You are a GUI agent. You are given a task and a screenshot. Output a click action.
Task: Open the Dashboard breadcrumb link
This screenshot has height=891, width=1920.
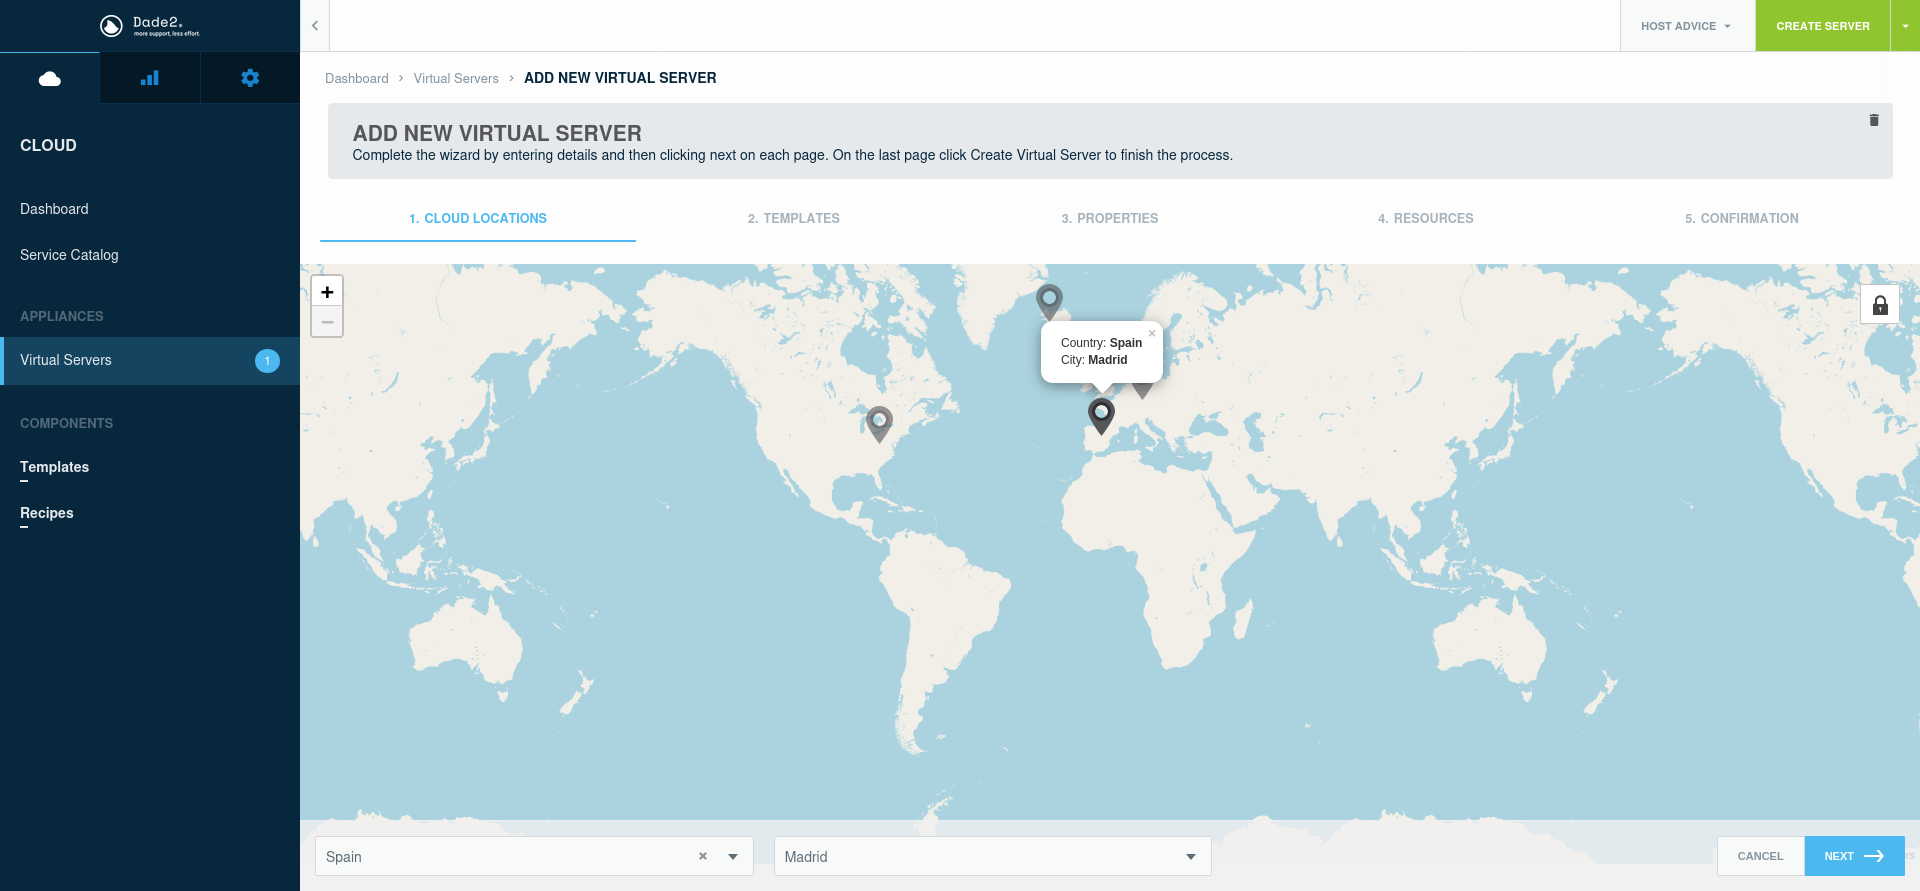pos(357,78)
